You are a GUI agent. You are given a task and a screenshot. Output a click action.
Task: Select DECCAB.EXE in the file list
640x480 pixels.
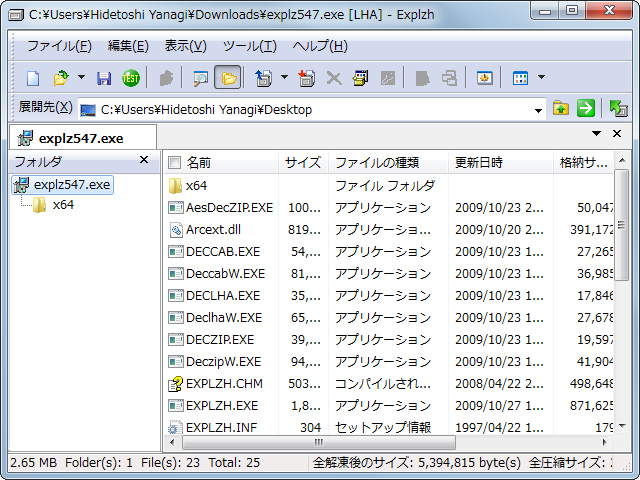[x=214, y=252]
